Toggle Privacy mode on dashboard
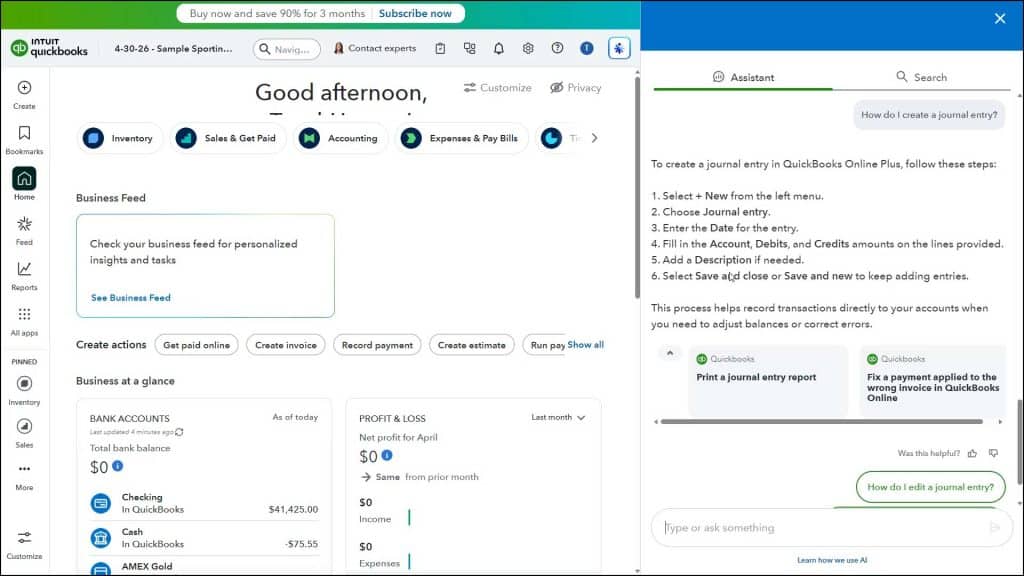This screenshot has height=576, width=1024. pyautogui.click(x=575, y=88)
